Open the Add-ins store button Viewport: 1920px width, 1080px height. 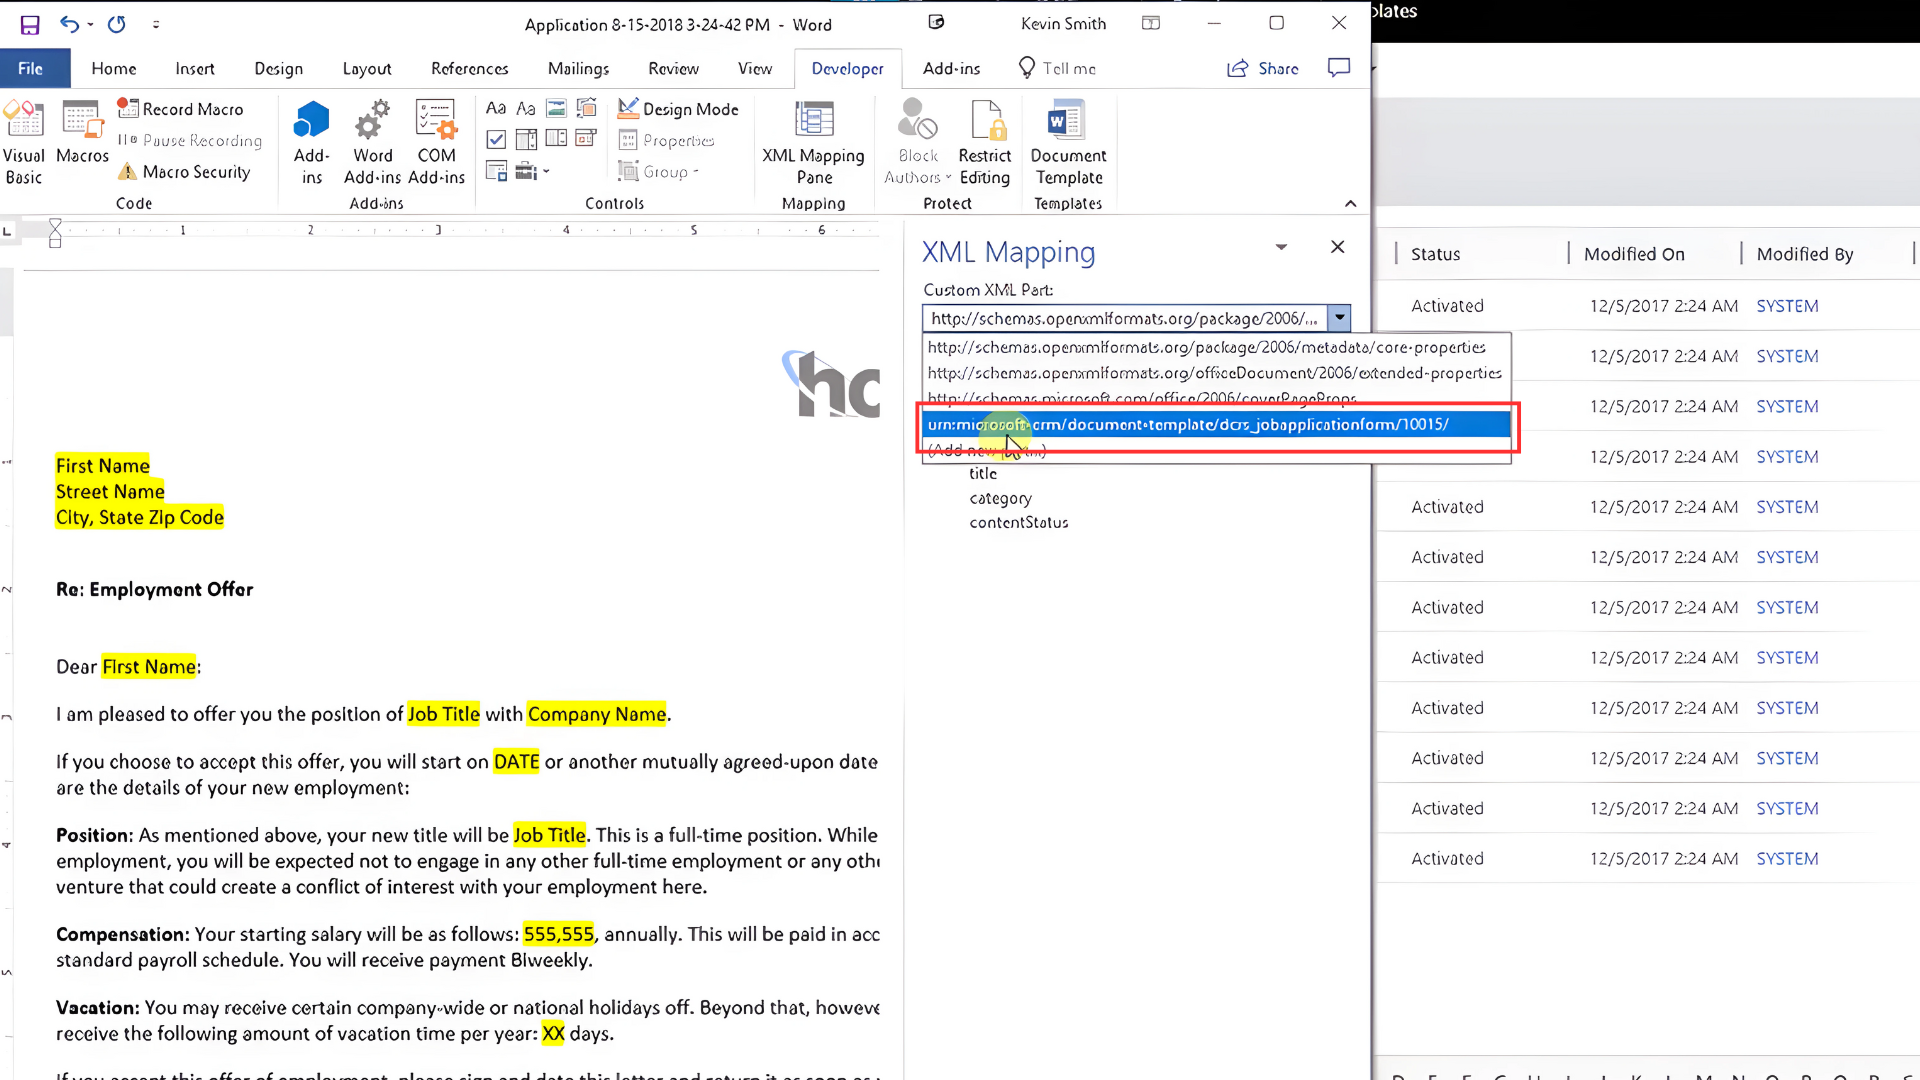click(312, 143)
